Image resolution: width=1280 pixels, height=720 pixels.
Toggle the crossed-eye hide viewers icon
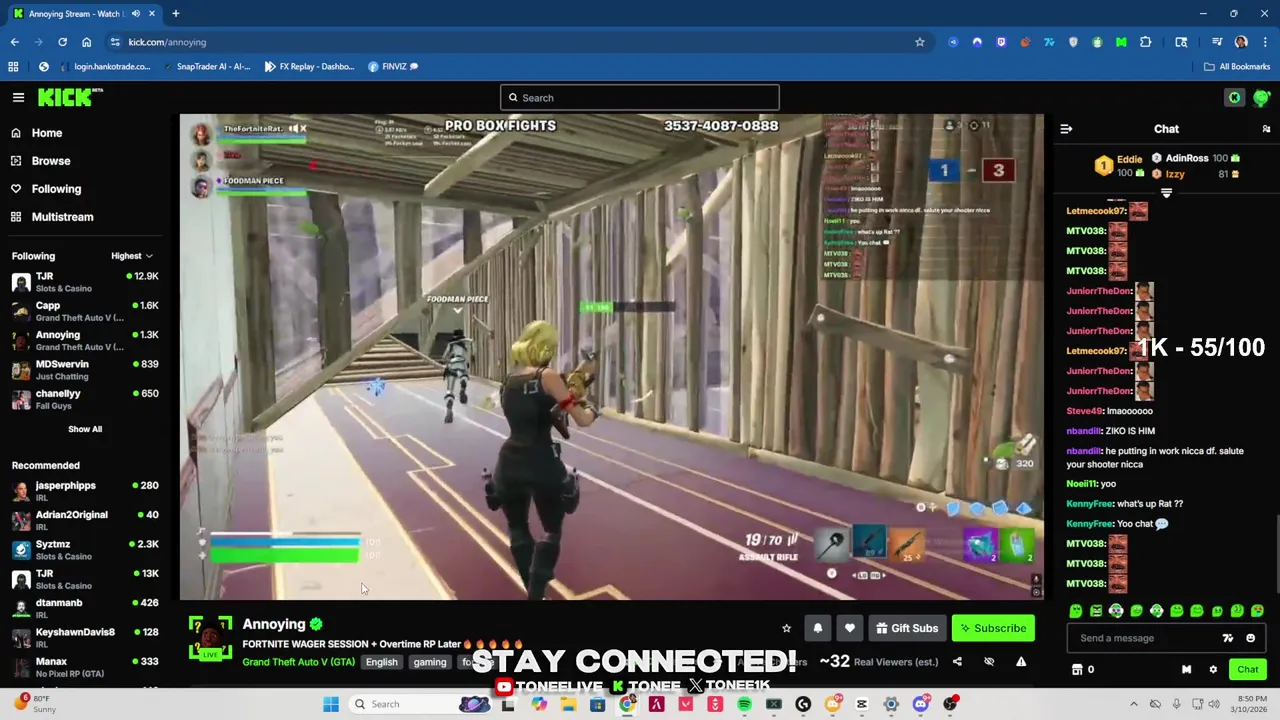coord(989,661)
